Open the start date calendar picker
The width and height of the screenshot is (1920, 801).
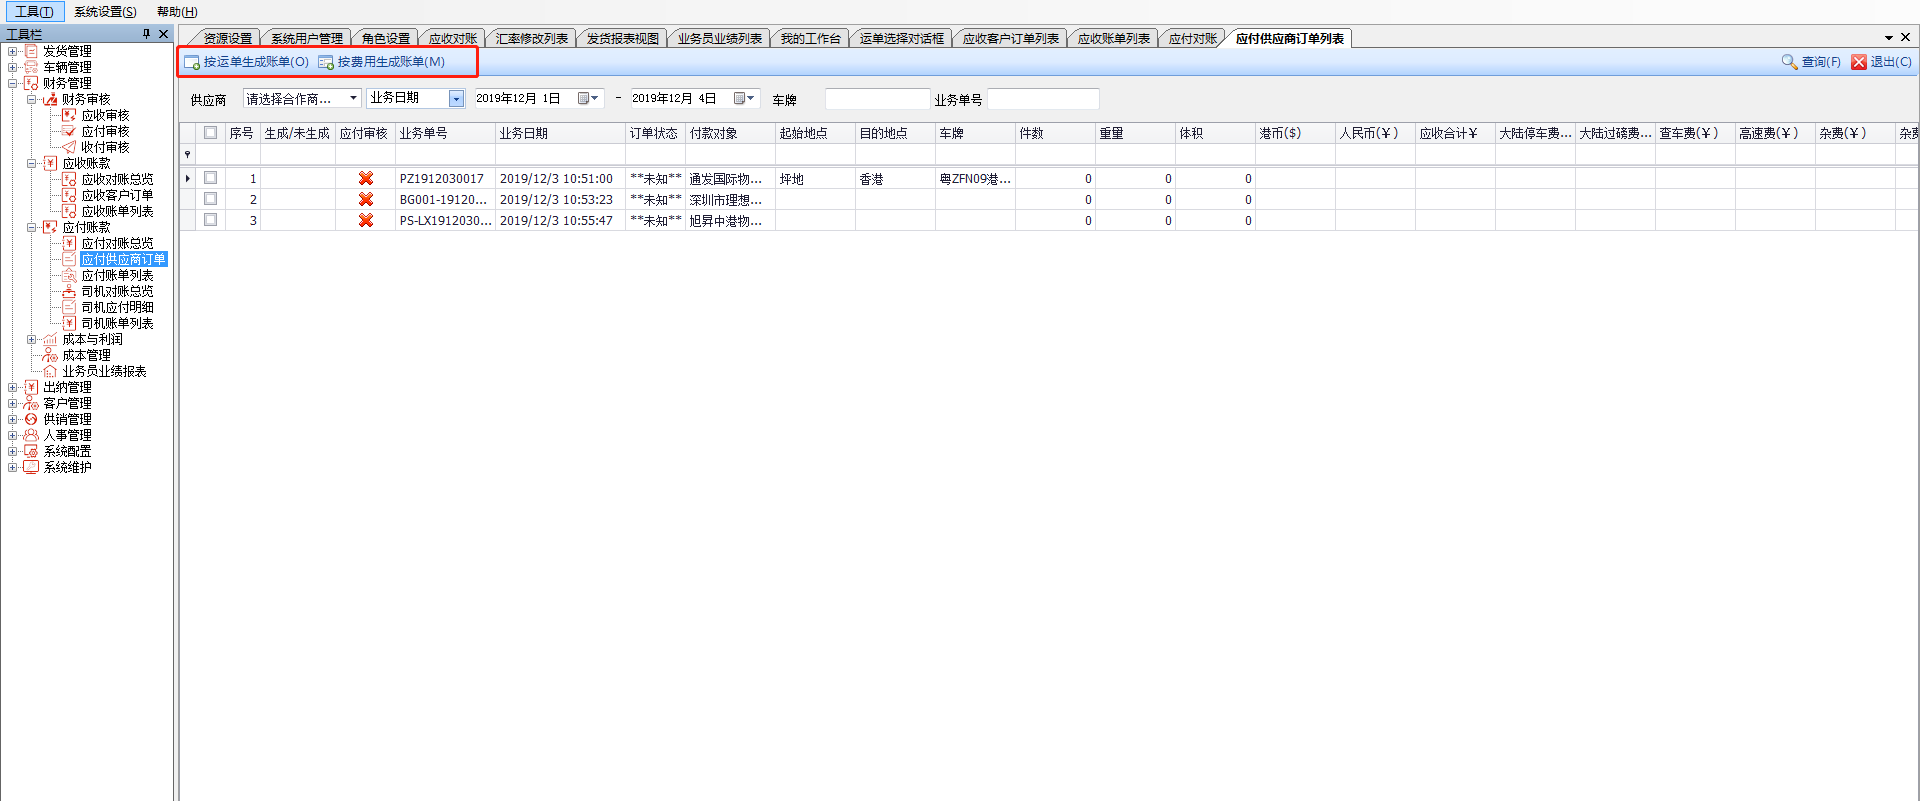click(587, 98)
